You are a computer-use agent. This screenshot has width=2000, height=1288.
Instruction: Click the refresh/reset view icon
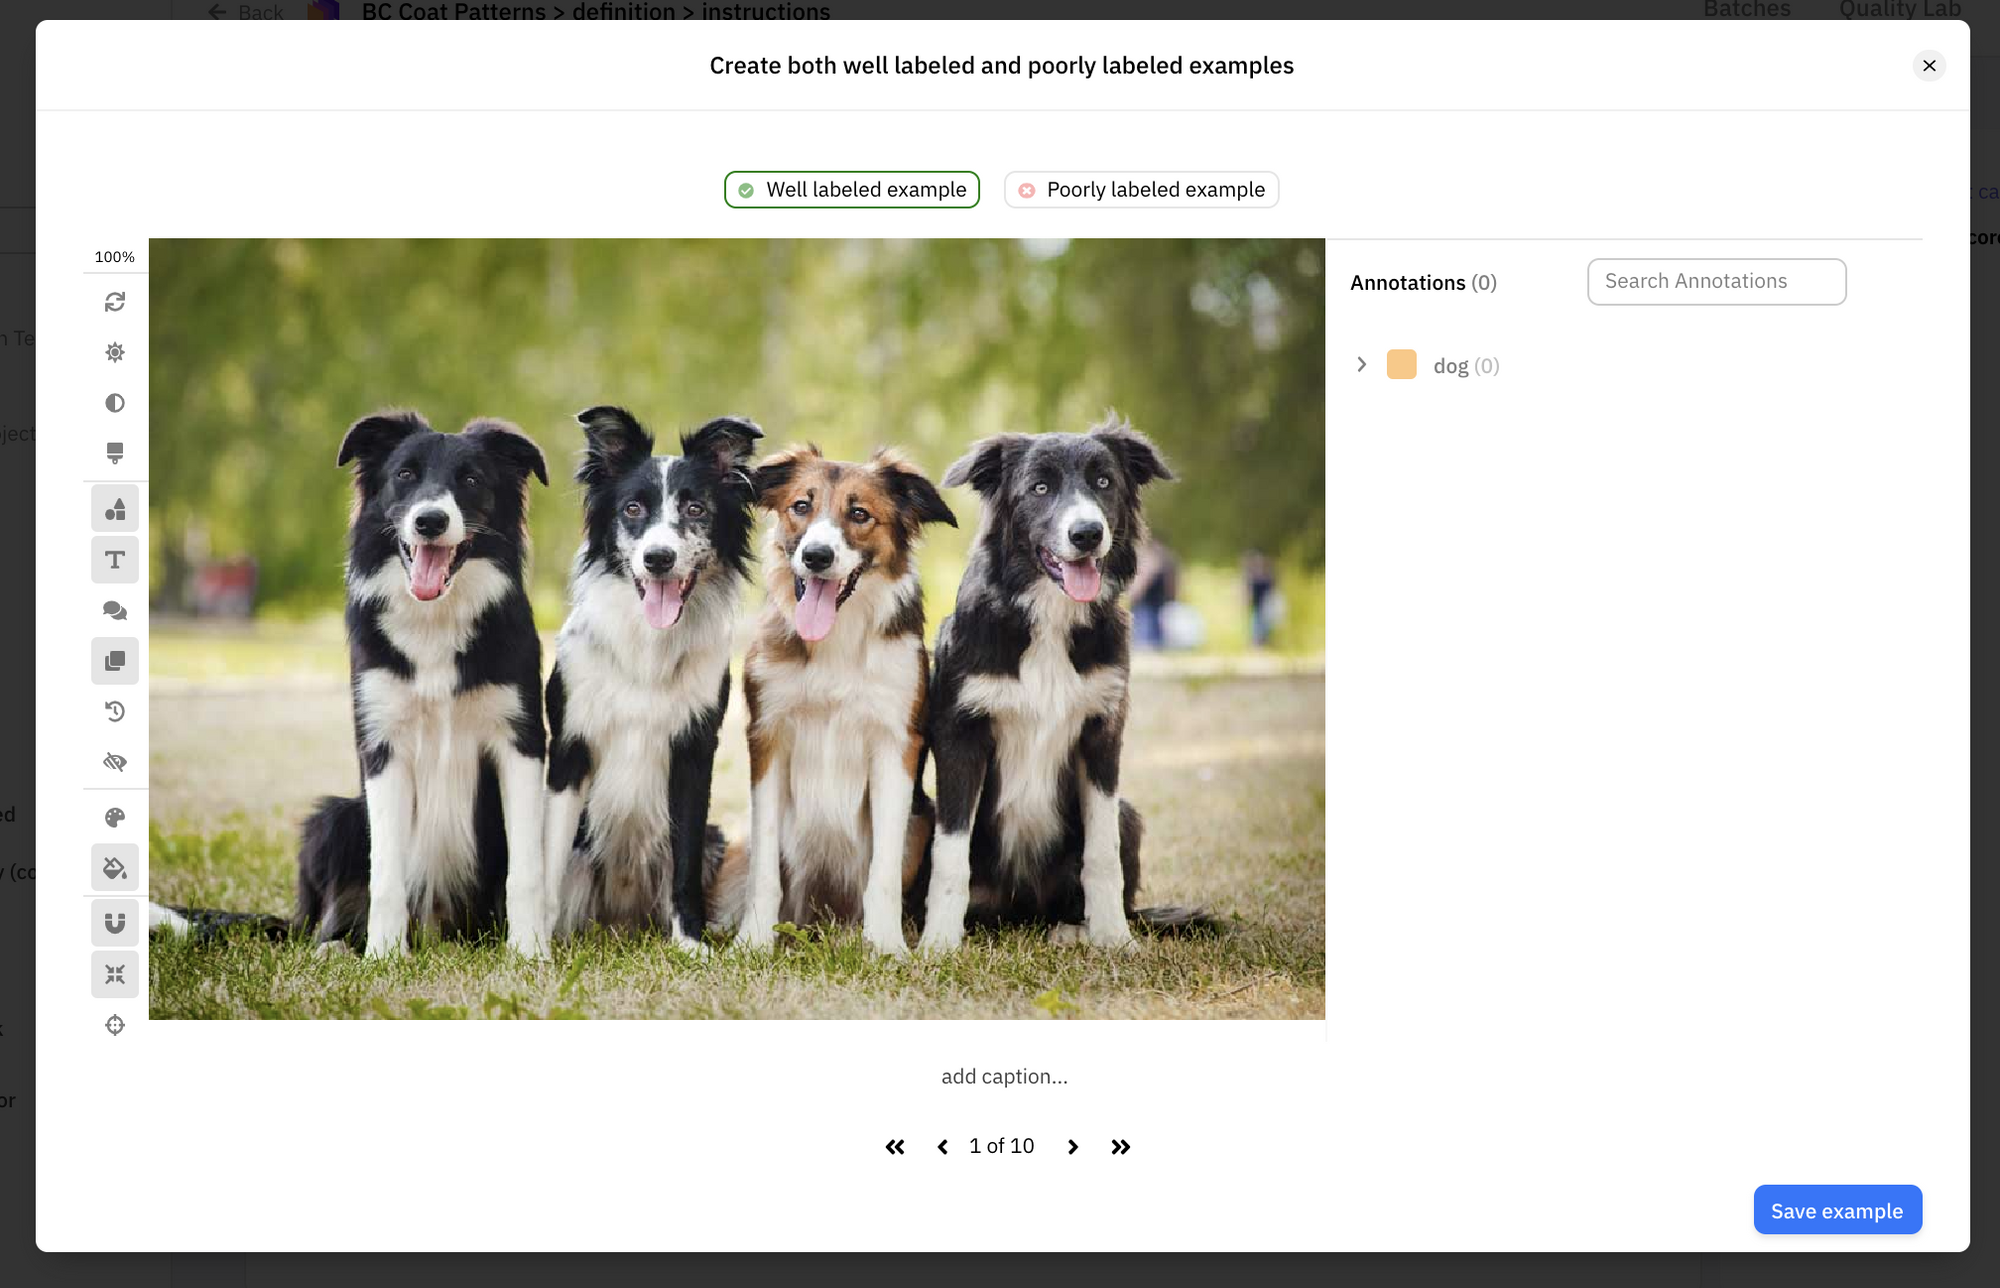115,302
